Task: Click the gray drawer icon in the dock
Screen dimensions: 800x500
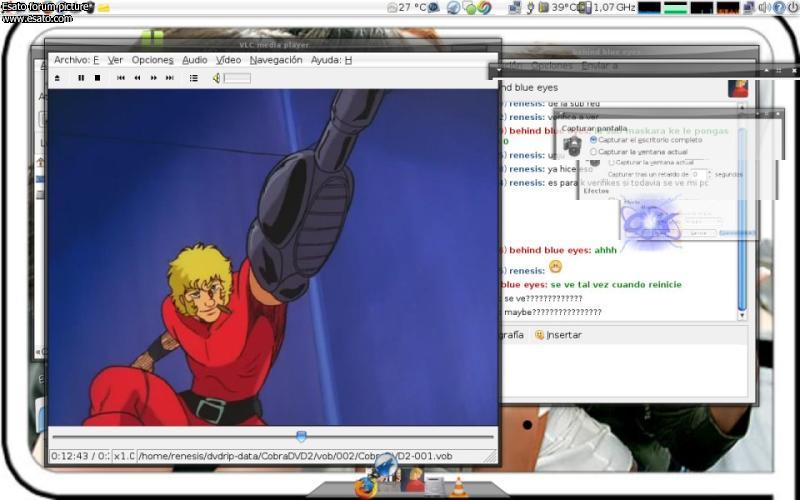Action: [436, 485]
